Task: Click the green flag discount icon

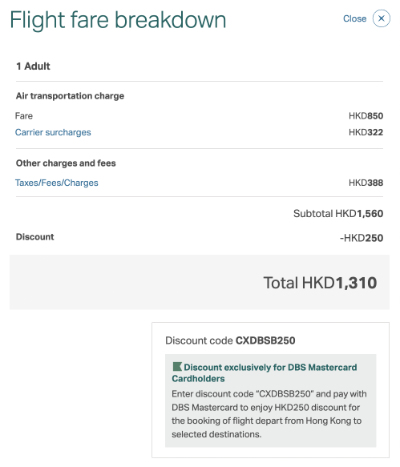Action: 177,367
